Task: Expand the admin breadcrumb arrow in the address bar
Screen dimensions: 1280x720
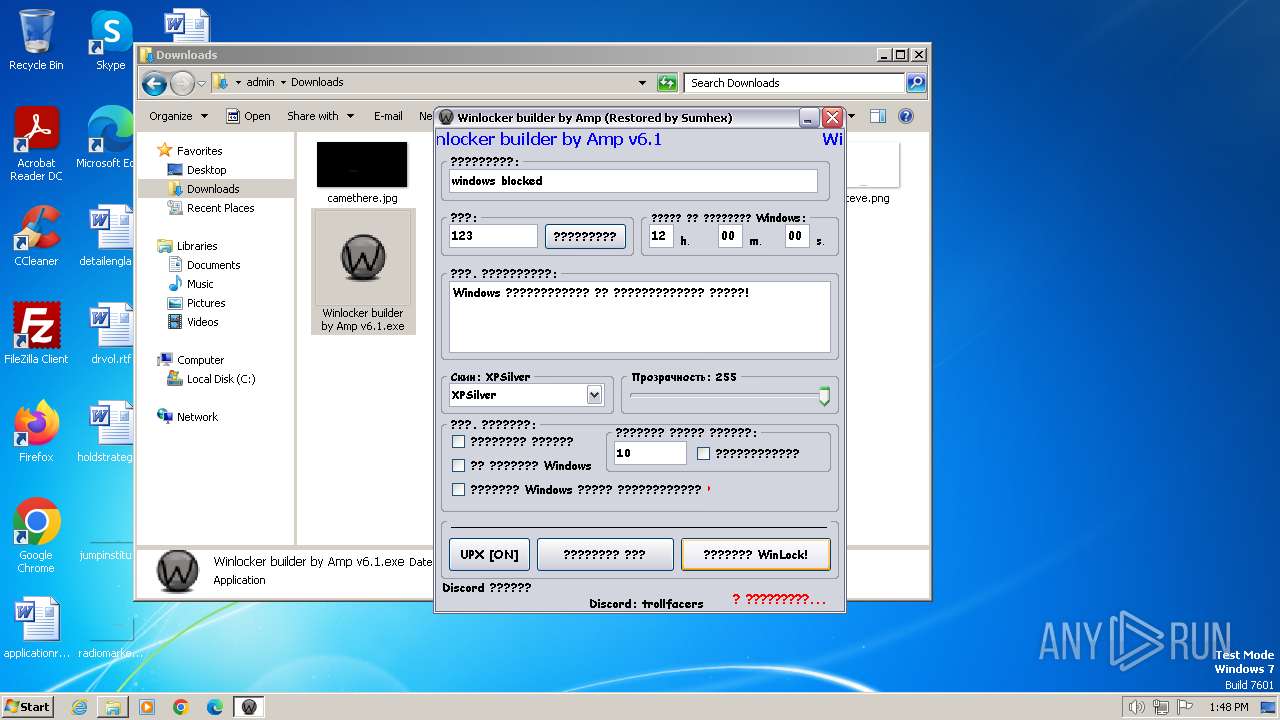Action: (283, 83)
